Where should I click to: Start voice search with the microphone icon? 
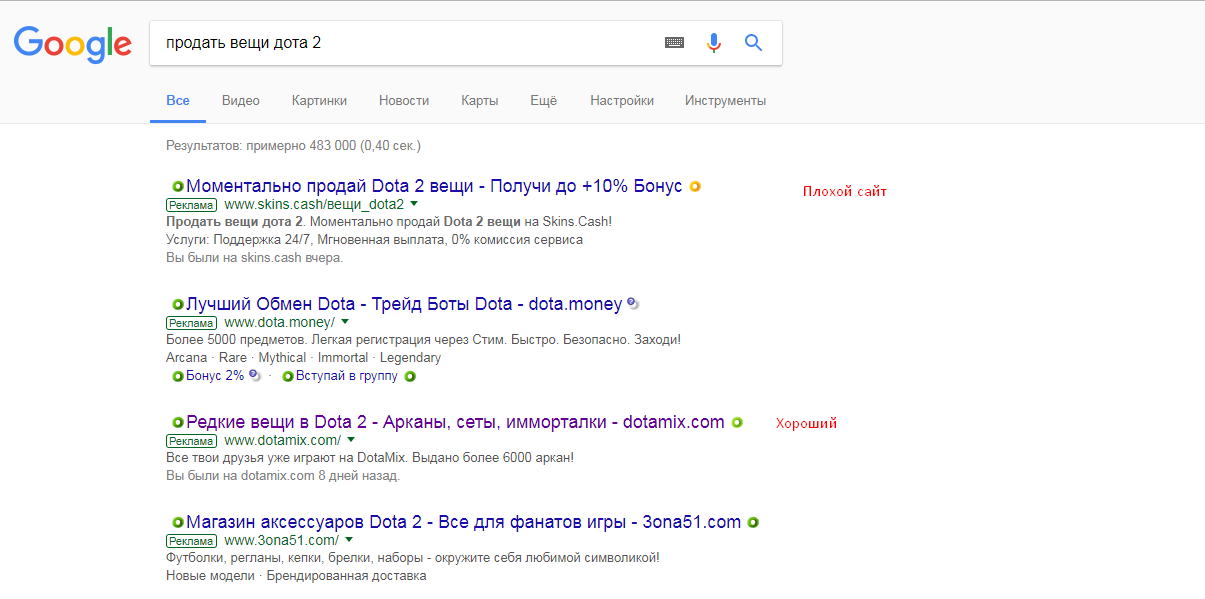coord(713,42)
